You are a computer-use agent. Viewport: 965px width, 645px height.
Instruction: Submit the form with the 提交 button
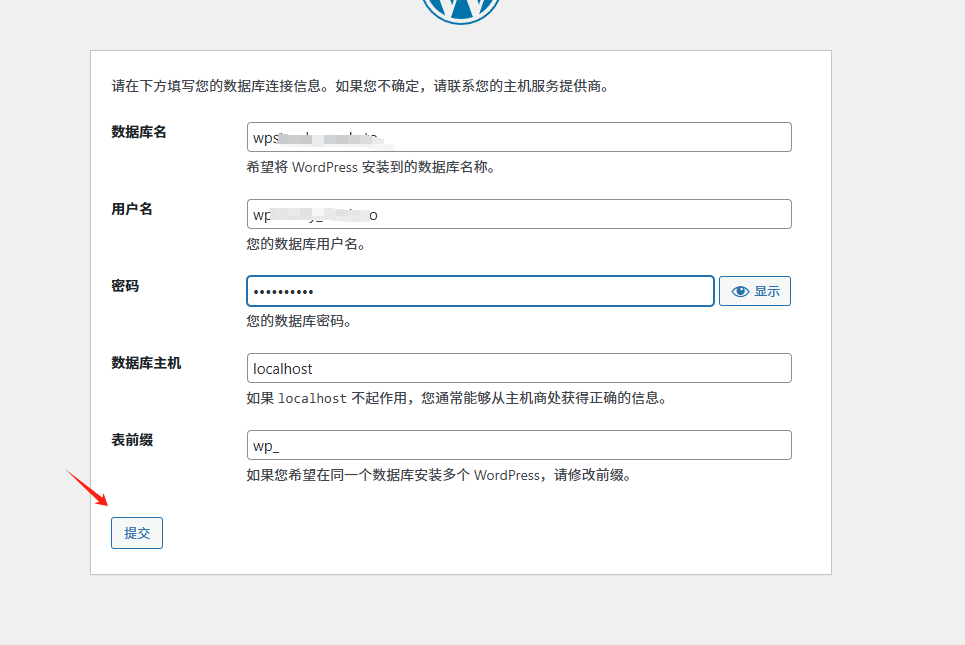[x=137, y=533]
